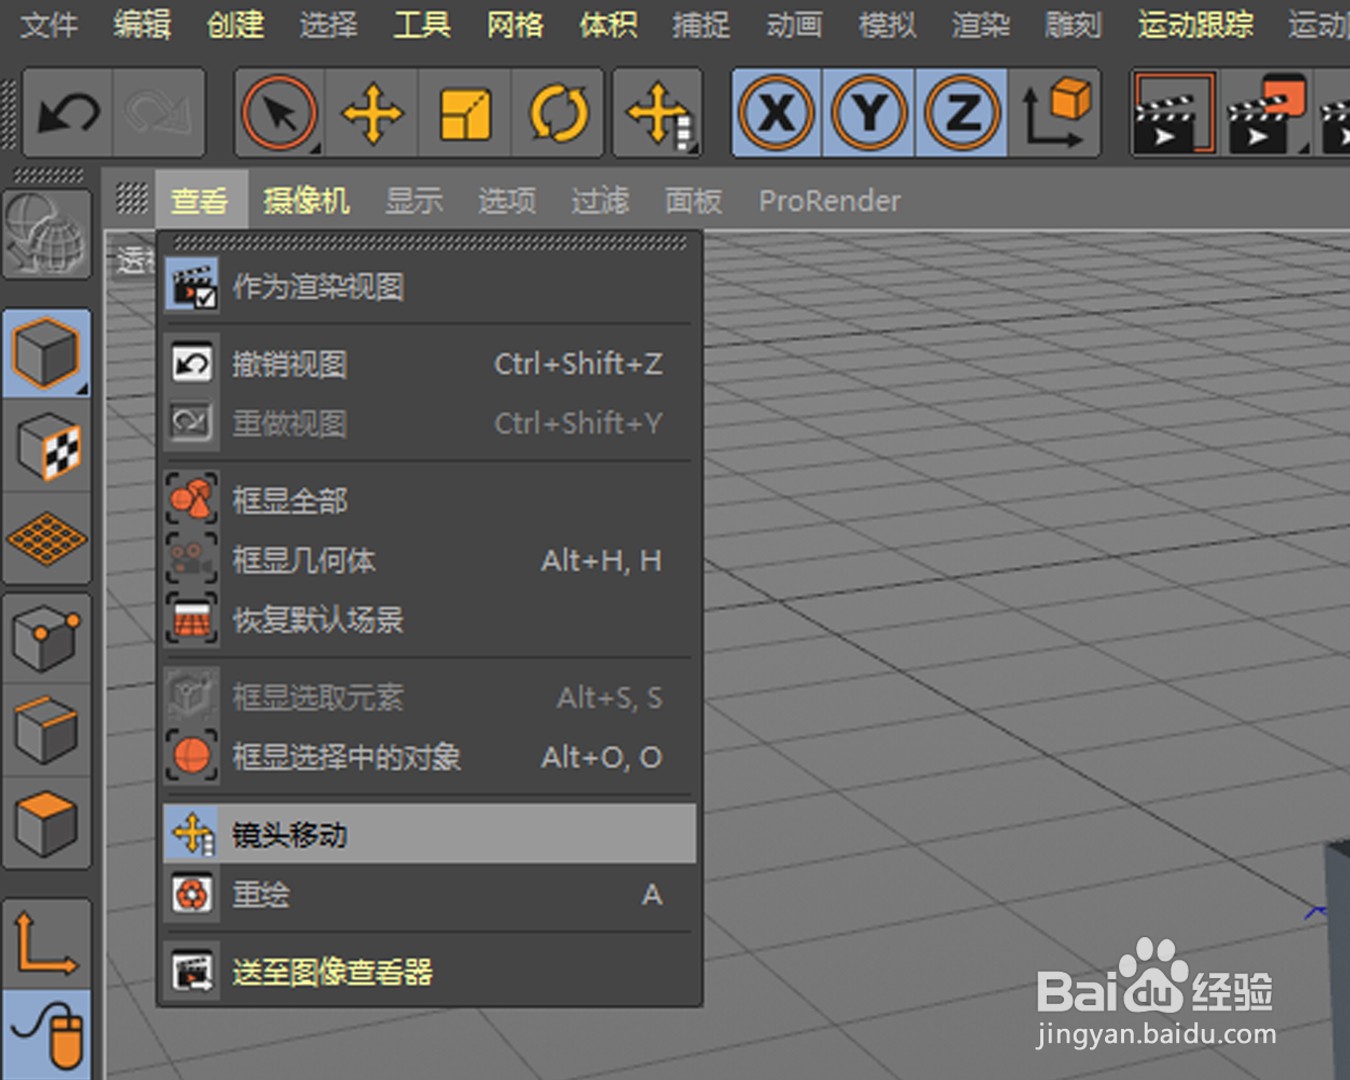Toggle Y axis lock
Screen dimensions: 1350x1080
point(868,113)
